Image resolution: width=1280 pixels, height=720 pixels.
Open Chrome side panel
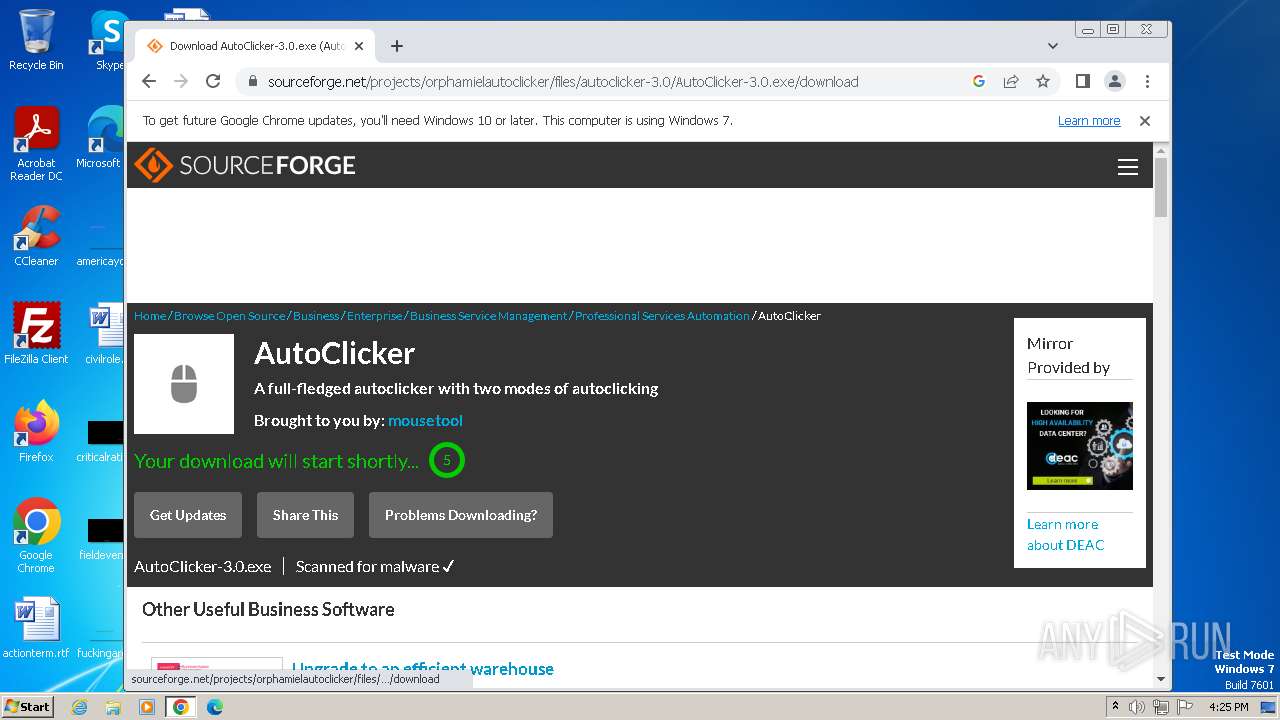(x=1082, y=82)
